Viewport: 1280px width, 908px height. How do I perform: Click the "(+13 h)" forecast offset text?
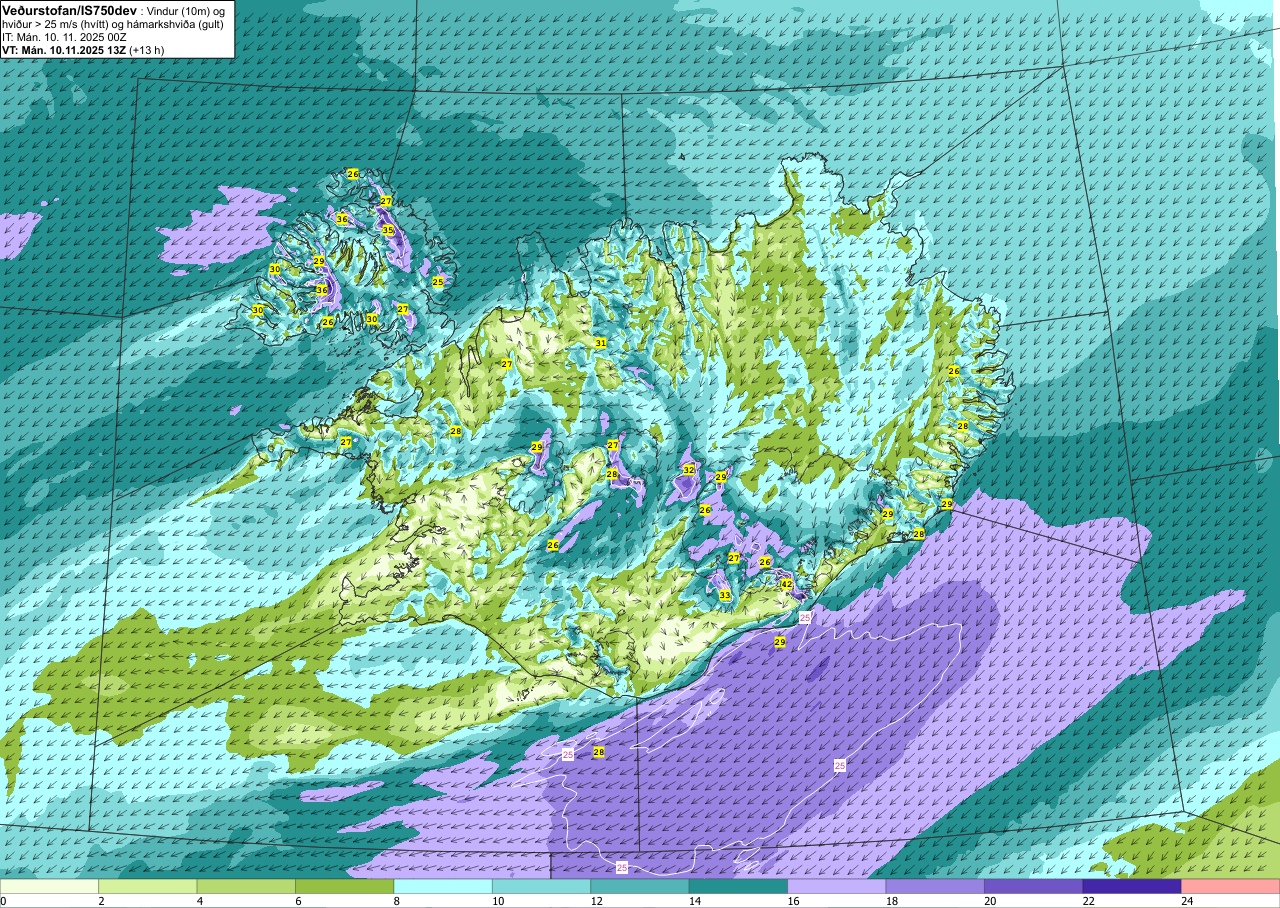click(147, 50)
